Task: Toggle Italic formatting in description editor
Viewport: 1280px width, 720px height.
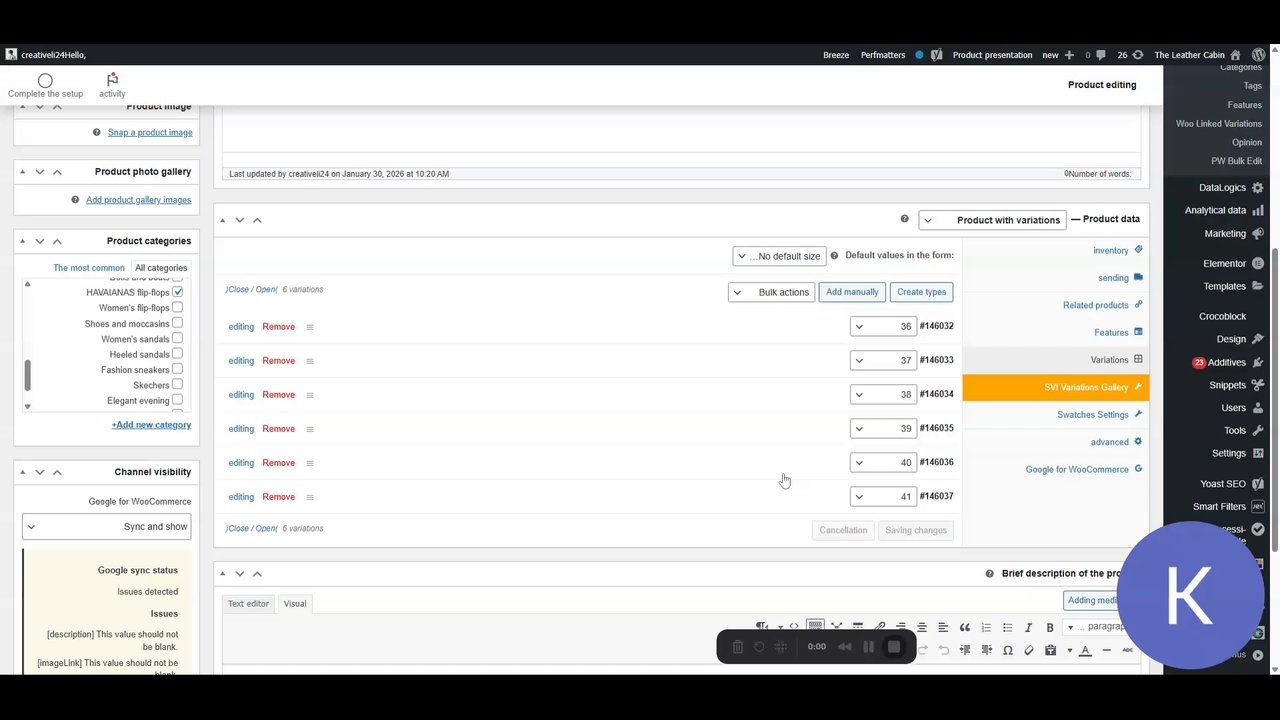Action: [1029, 627]
